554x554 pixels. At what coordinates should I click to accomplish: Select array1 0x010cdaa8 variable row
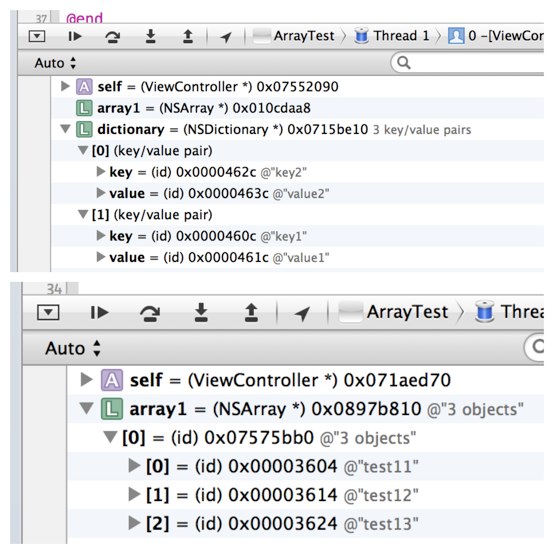click(297, 108)
